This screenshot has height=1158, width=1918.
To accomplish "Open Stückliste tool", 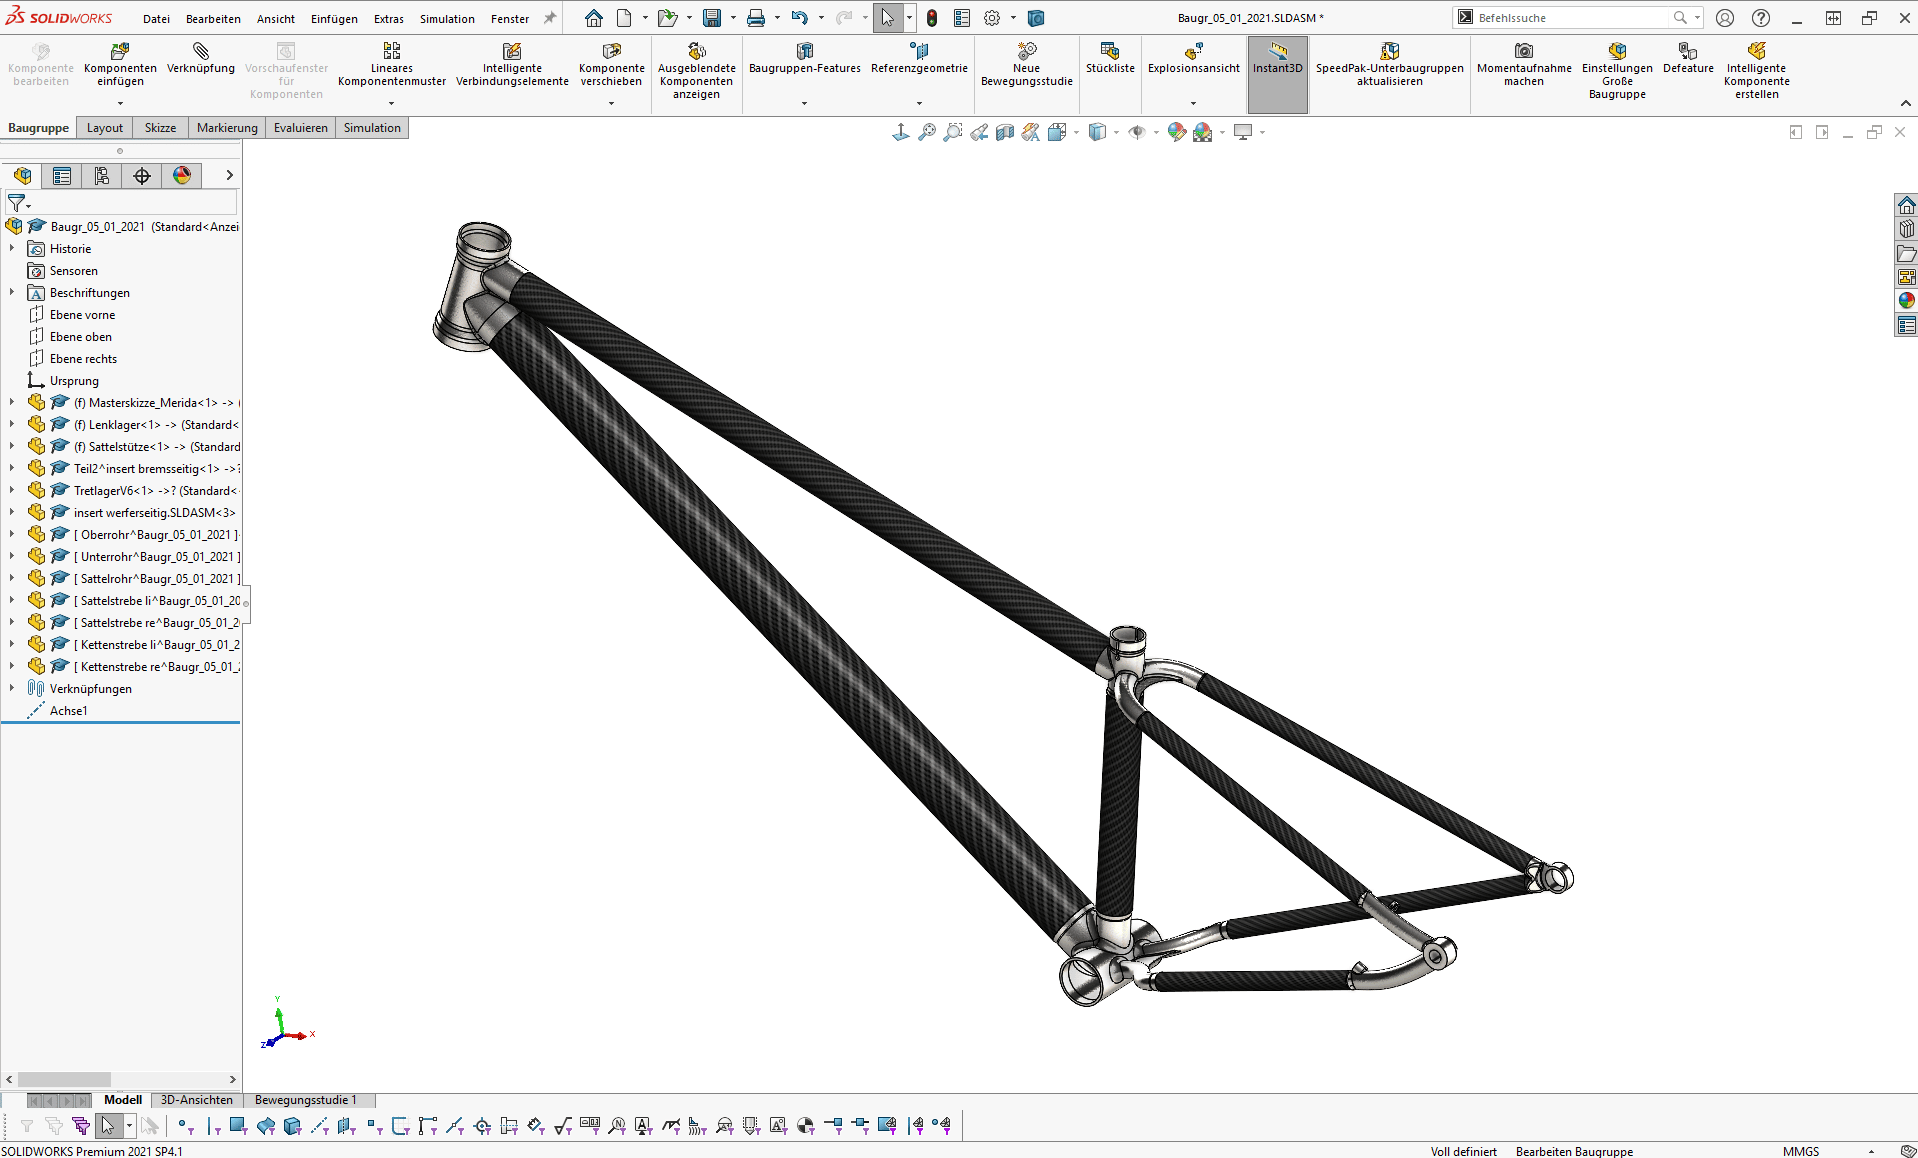I will click(1110, 52).
